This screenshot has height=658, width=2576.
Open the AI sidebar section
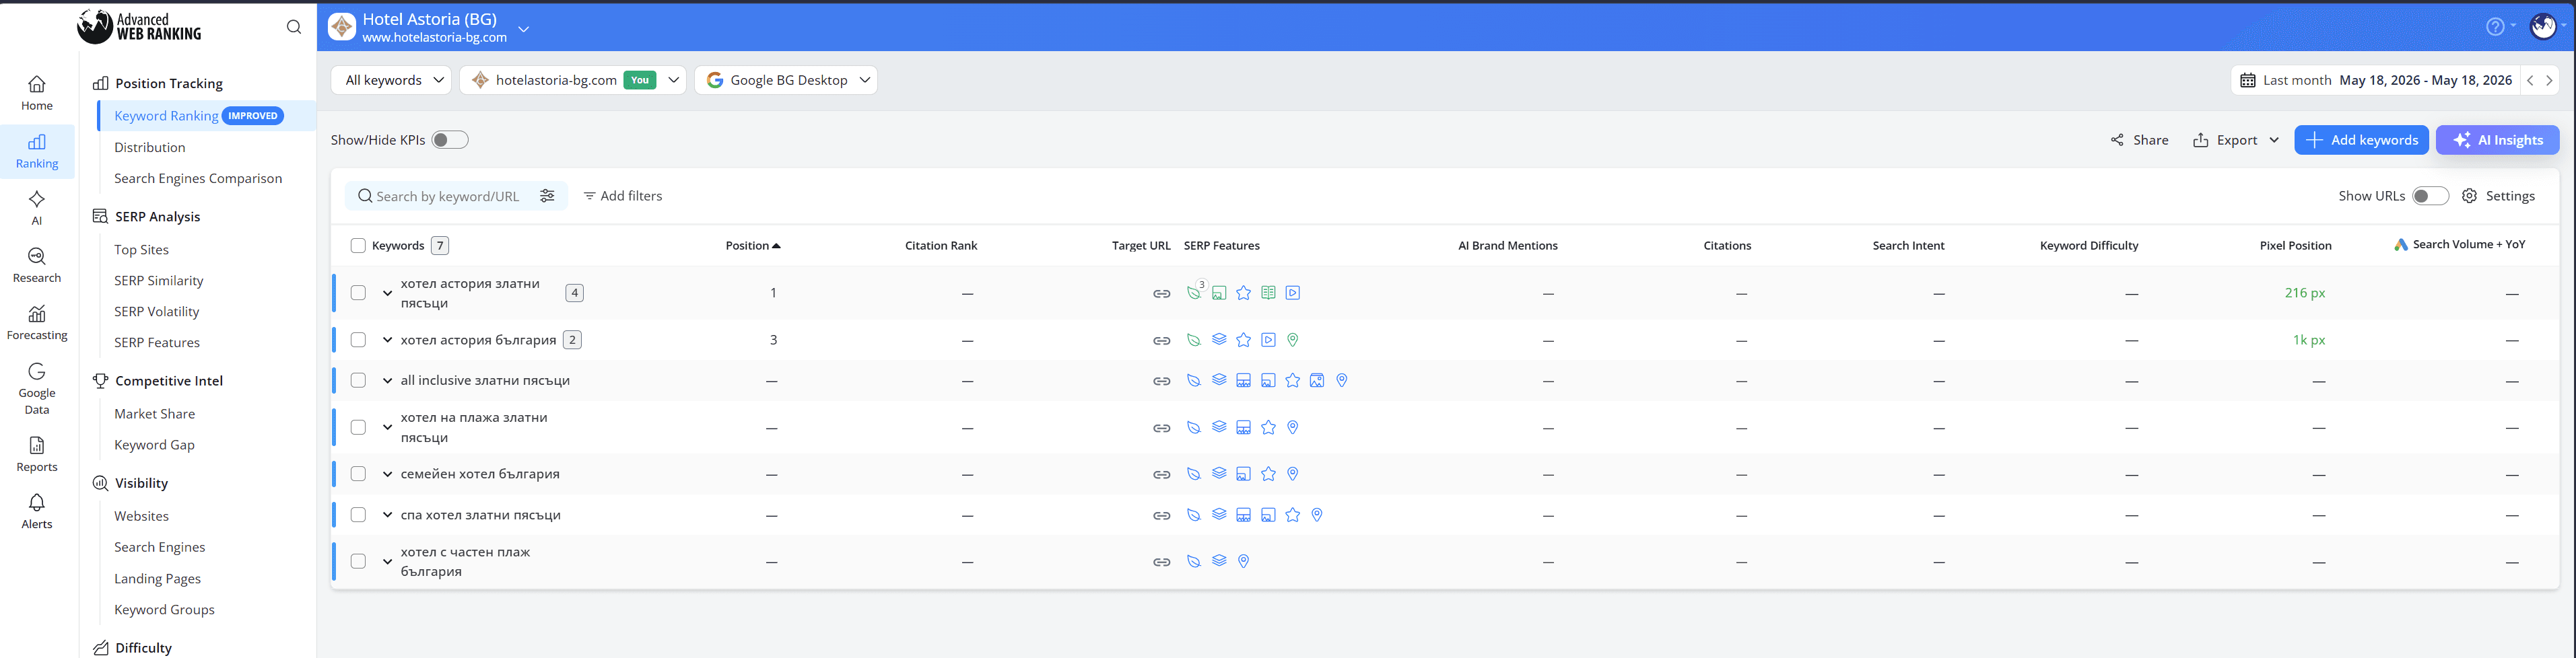[x=37, y=207]
